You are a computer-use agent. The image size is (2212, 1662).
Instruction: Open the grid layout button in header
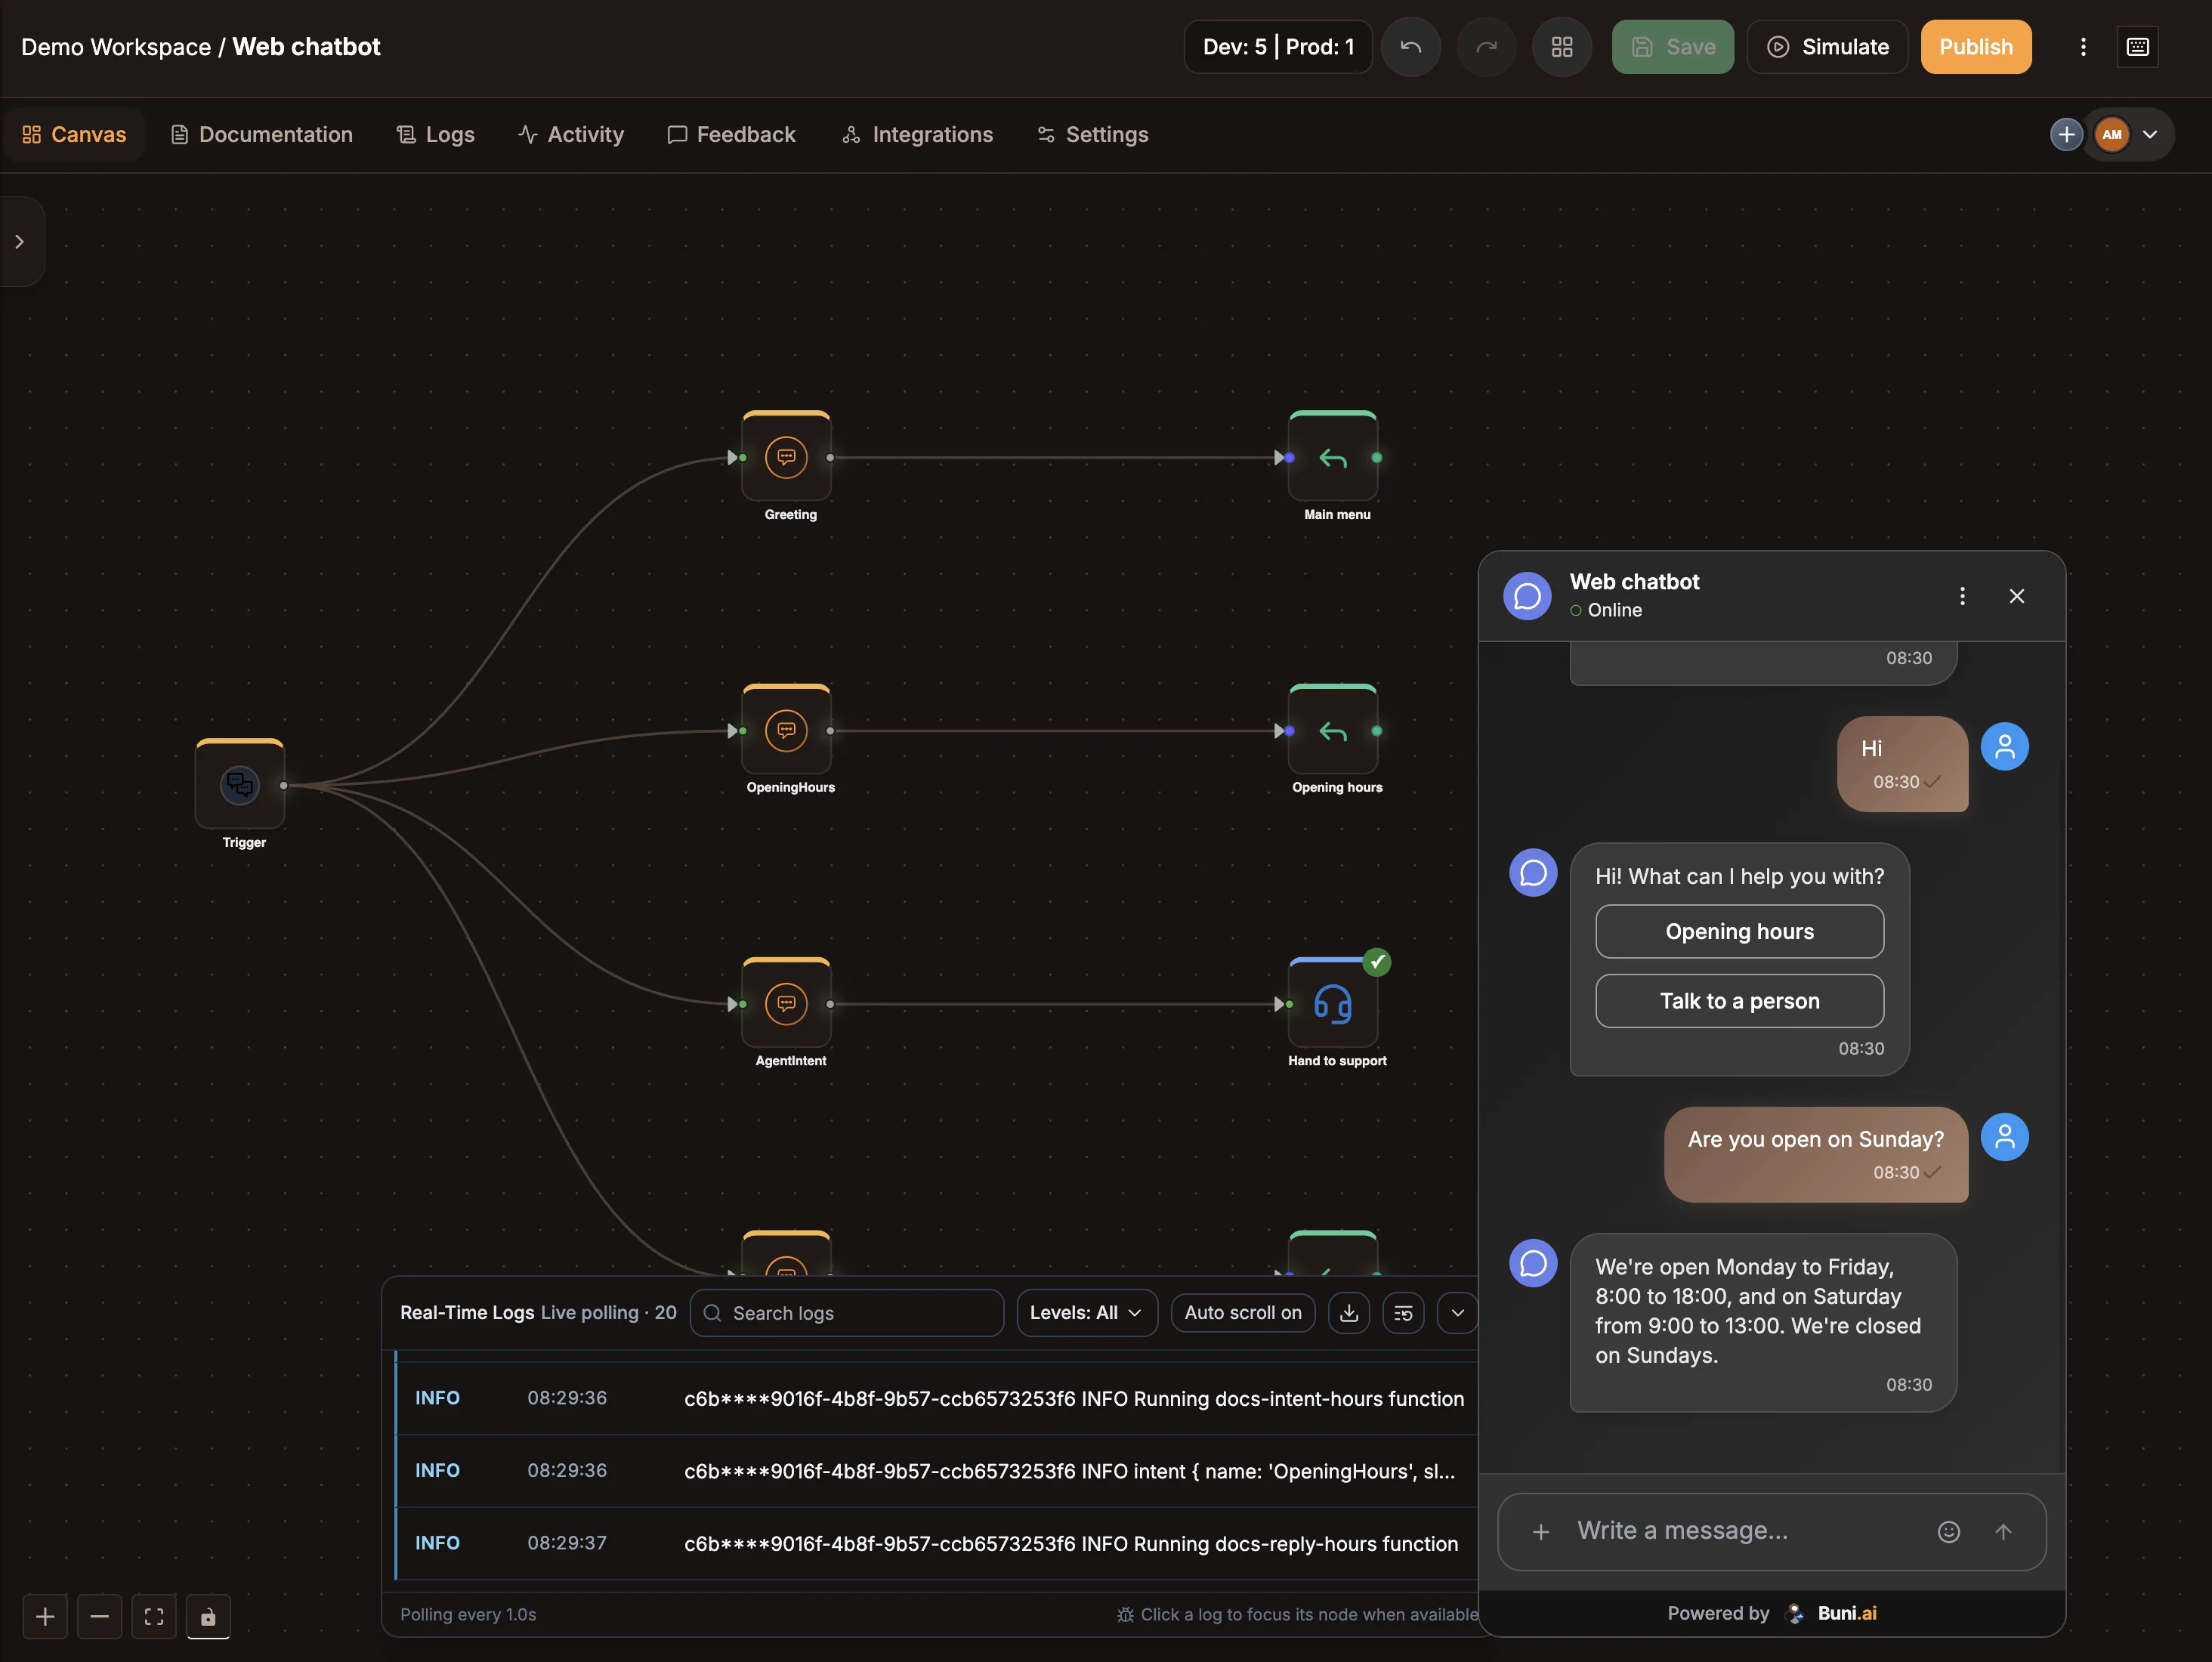tap(1561, 47)
